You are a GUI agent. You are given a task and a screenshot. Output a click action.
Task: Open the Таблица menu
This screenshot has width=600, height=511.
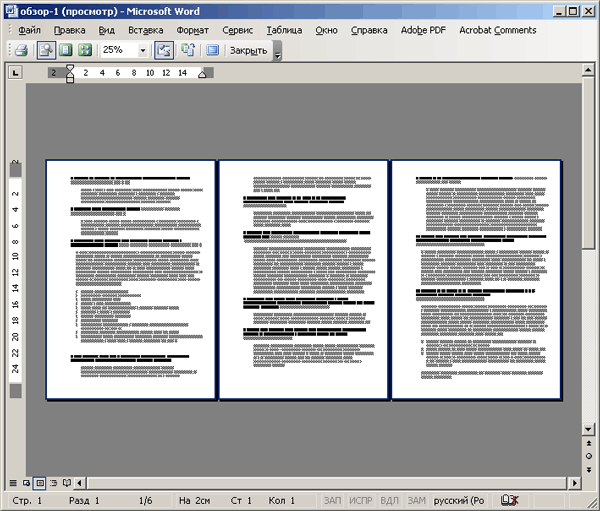pyautogui.click(x=284, y=30)
